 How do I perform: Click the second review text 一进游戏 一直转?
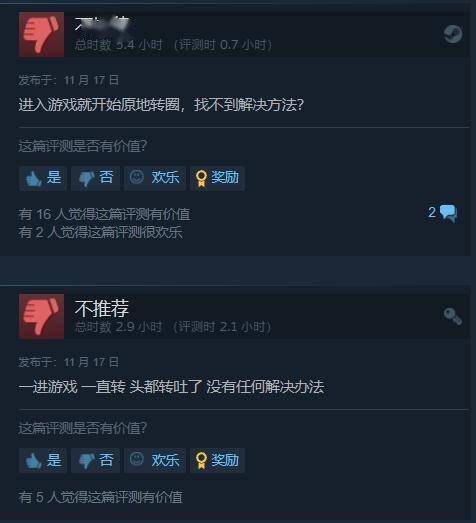[72, 387]
